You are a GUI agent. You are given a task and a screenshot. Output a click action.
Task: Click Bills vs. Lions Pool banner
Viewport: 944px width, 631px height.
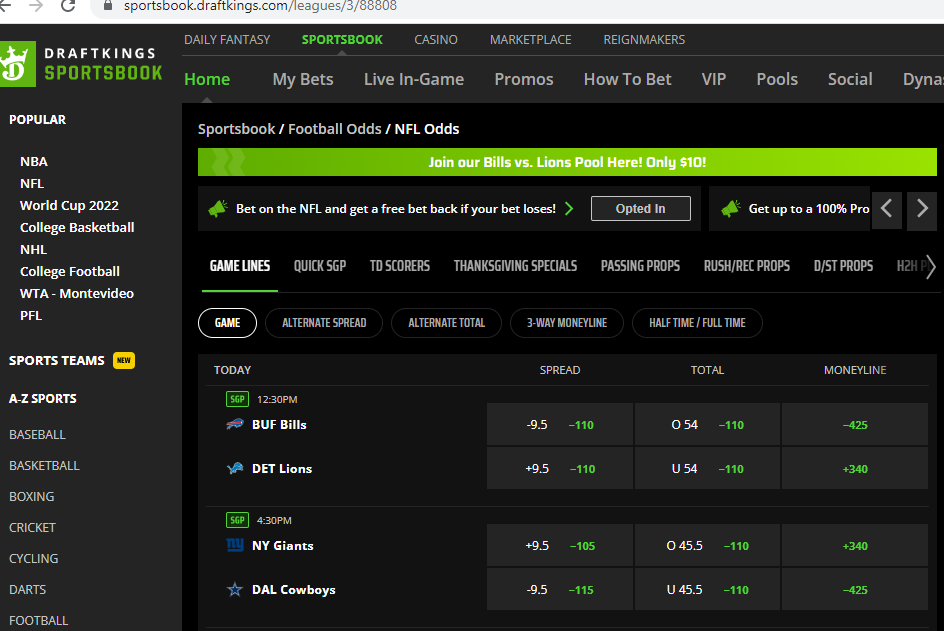(567, 162)
